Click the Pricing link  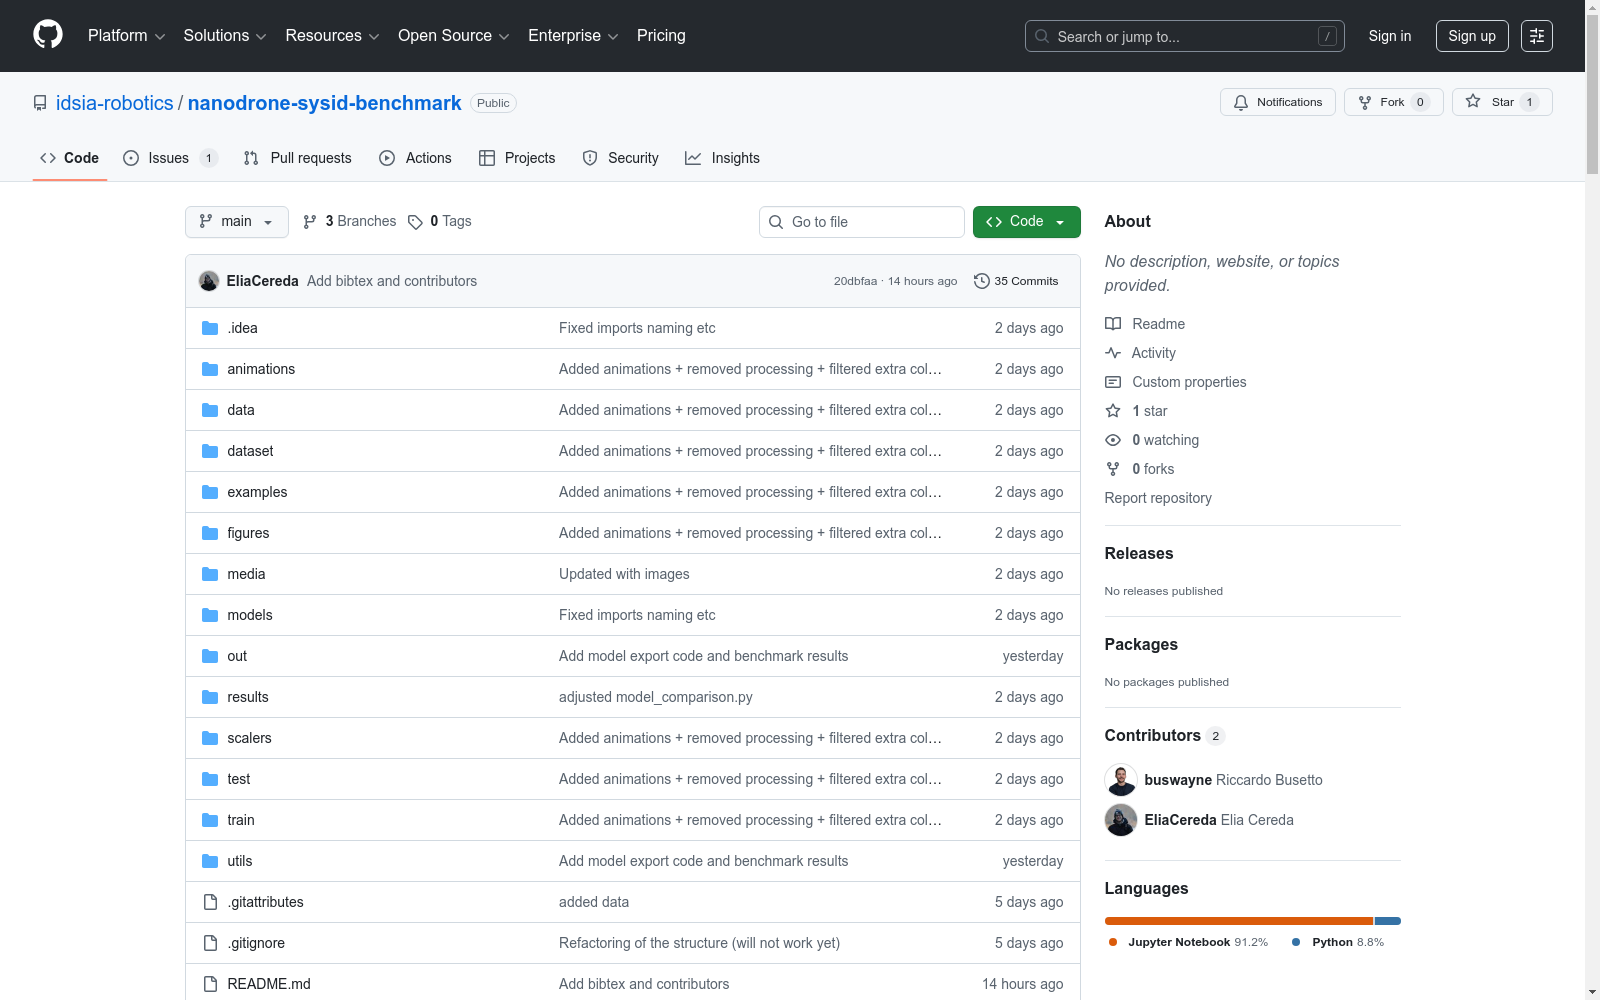661,36
